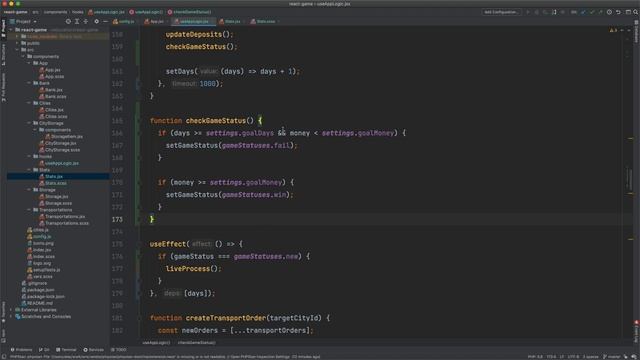This screenshot has width=640, height=360.
Task: Select README.md in project tree
Action: (x=37, y=303)
